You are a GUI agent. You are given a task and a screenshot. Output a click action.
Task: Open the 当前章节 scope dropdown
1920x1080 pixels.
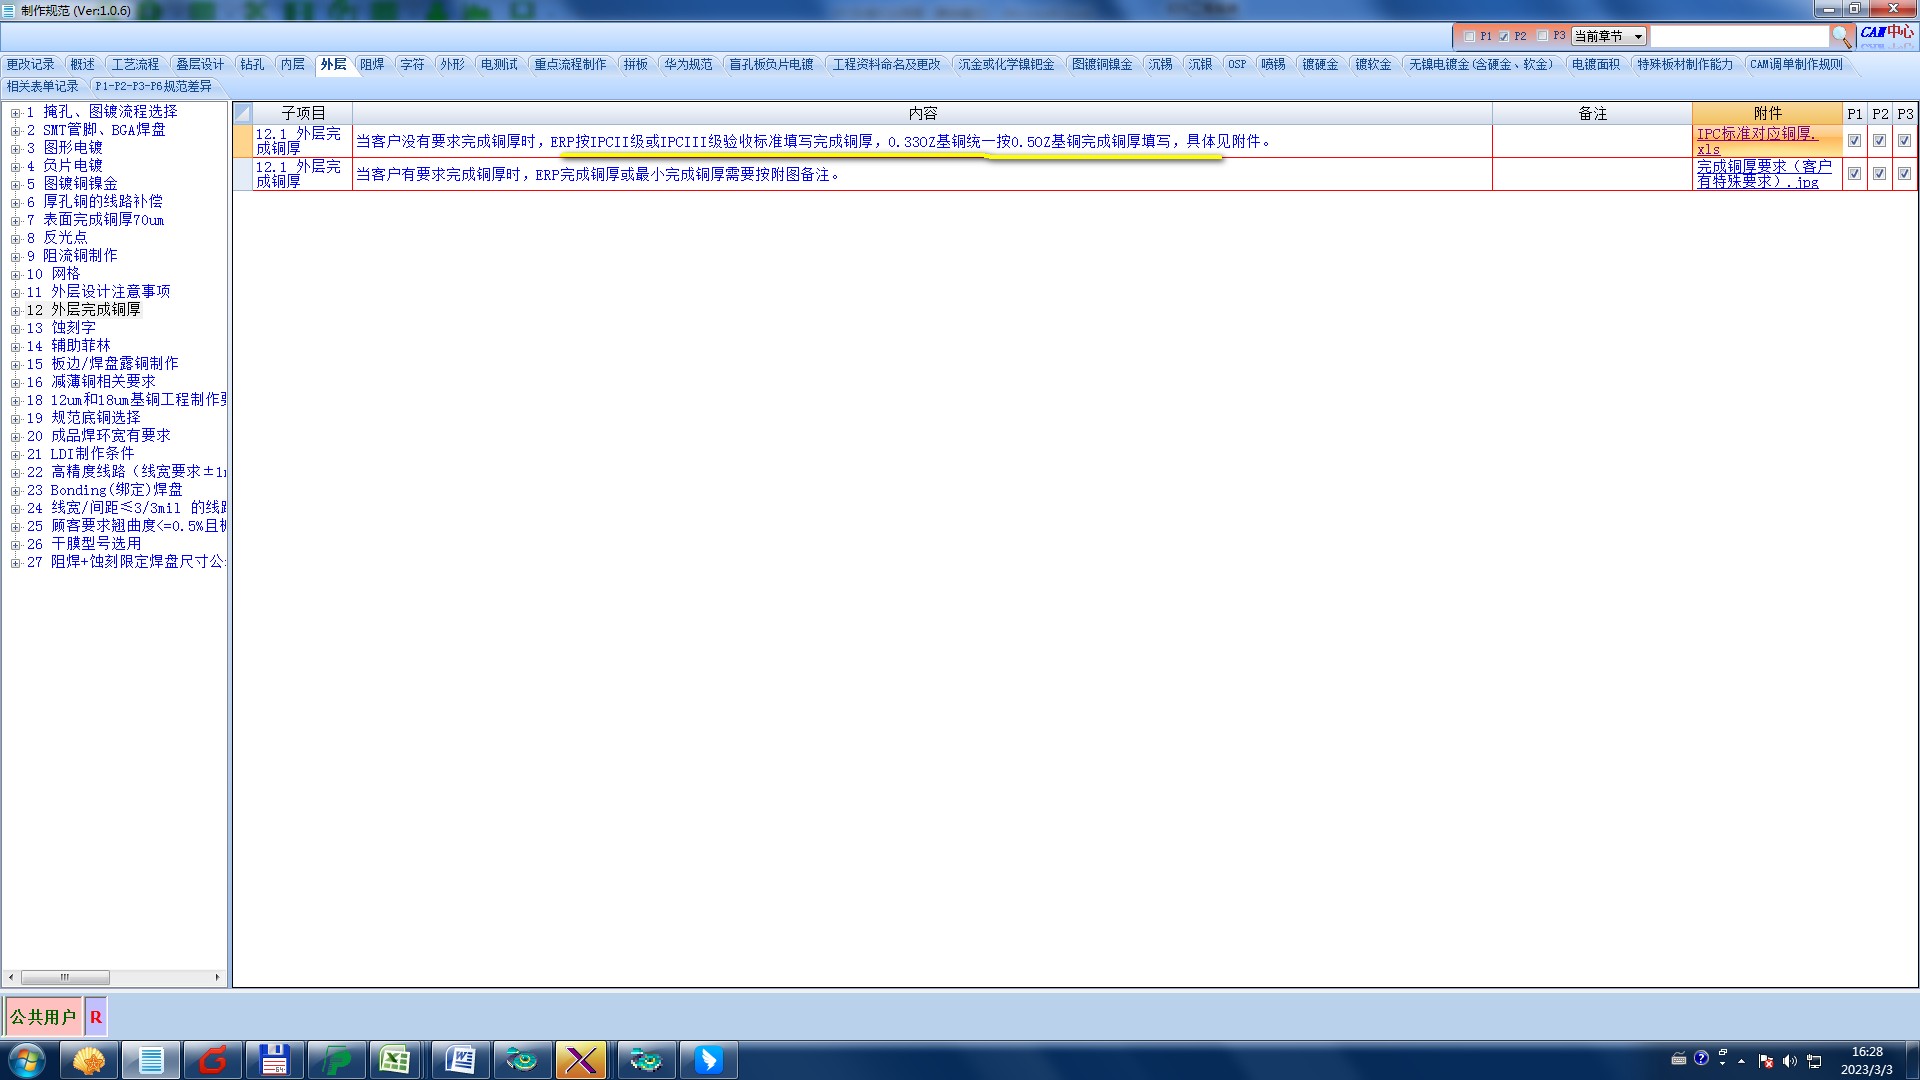(1609, 36)
